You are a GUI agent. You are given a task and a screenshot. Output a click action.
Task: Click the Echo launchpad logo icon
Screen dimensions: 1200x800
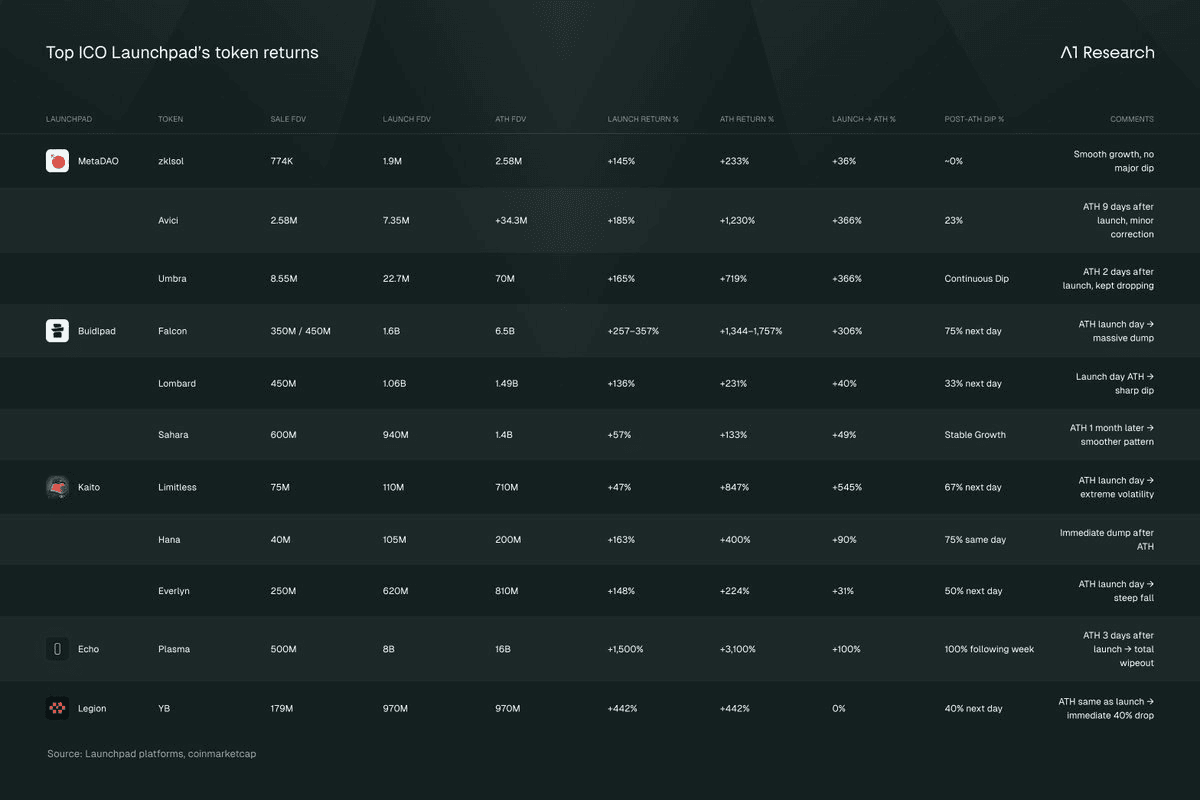(x=57, y=649)
